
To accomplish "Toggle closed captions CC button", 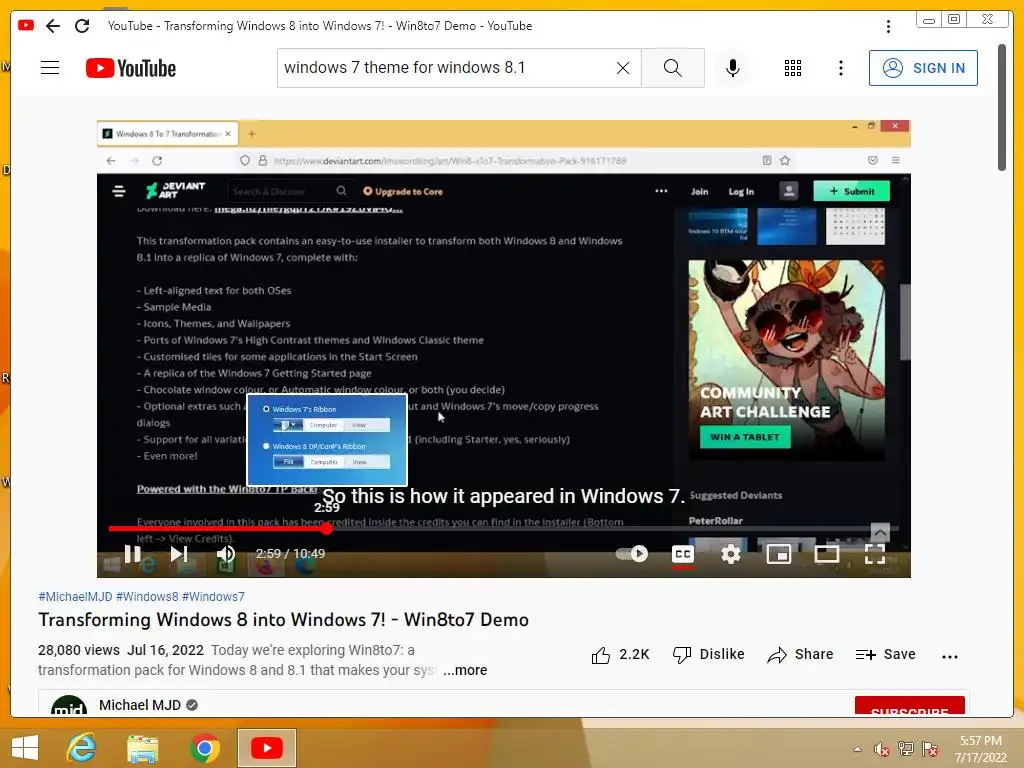I will [x=683, y=554].
